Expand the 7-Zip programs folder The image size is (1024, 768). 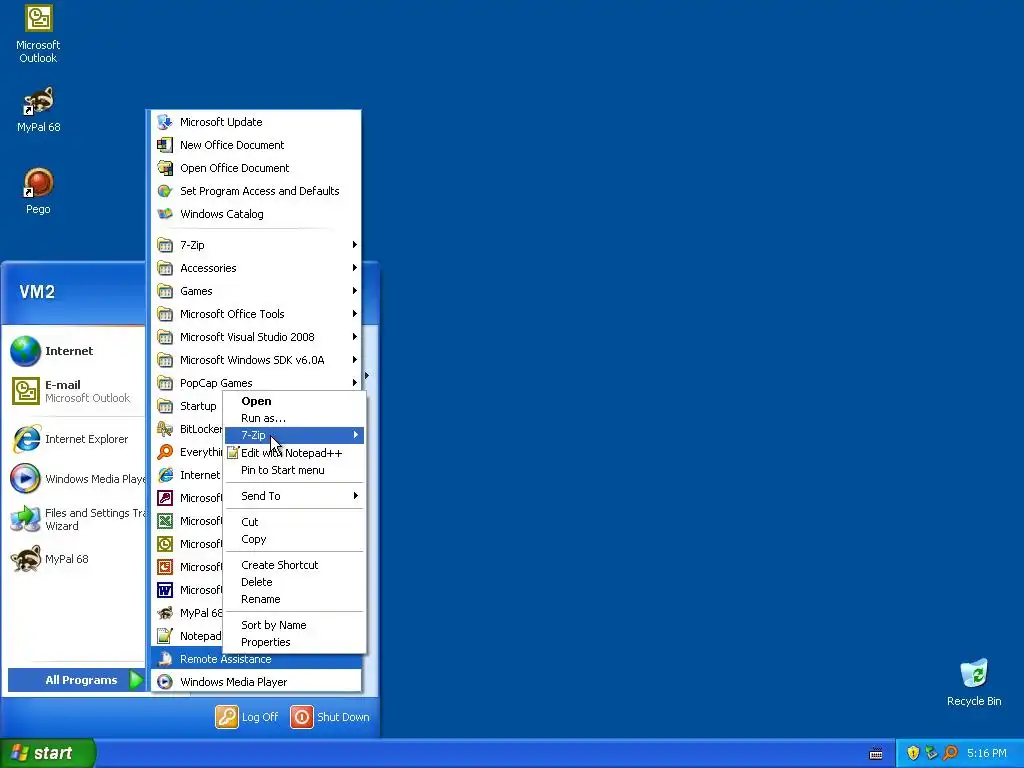click(x=256, y=245)
